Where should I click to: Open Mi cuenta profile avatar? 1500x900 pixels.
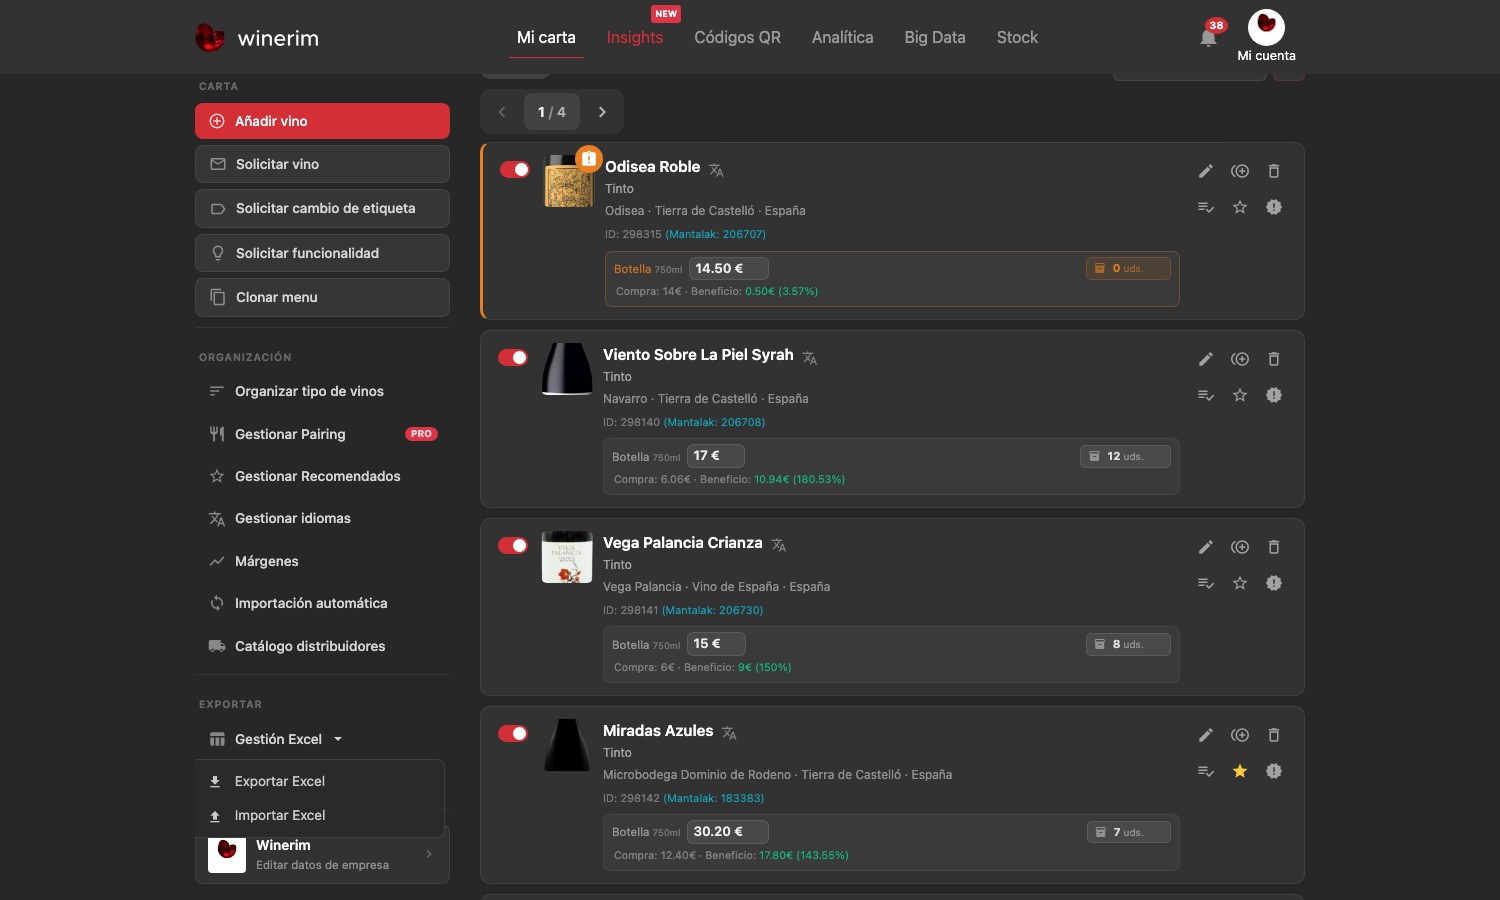pyautogui.click(x=1266, y=28)
